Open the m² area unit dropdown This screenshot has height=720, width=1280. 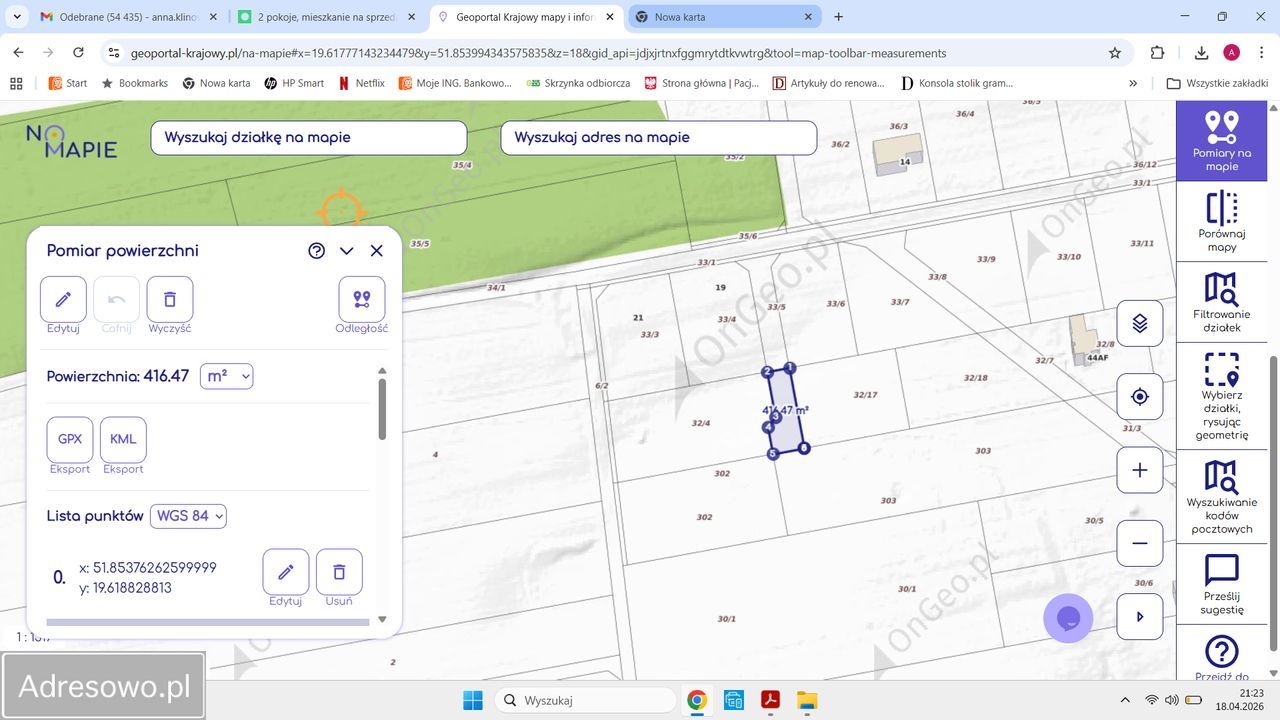(226, 376)
